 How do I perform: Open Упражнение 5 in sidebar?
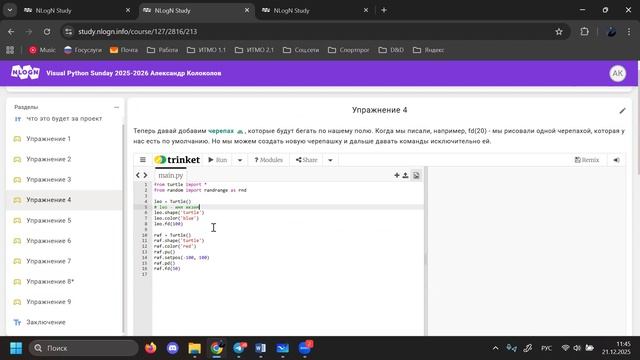pyautogui.click(x=49, y=220)
